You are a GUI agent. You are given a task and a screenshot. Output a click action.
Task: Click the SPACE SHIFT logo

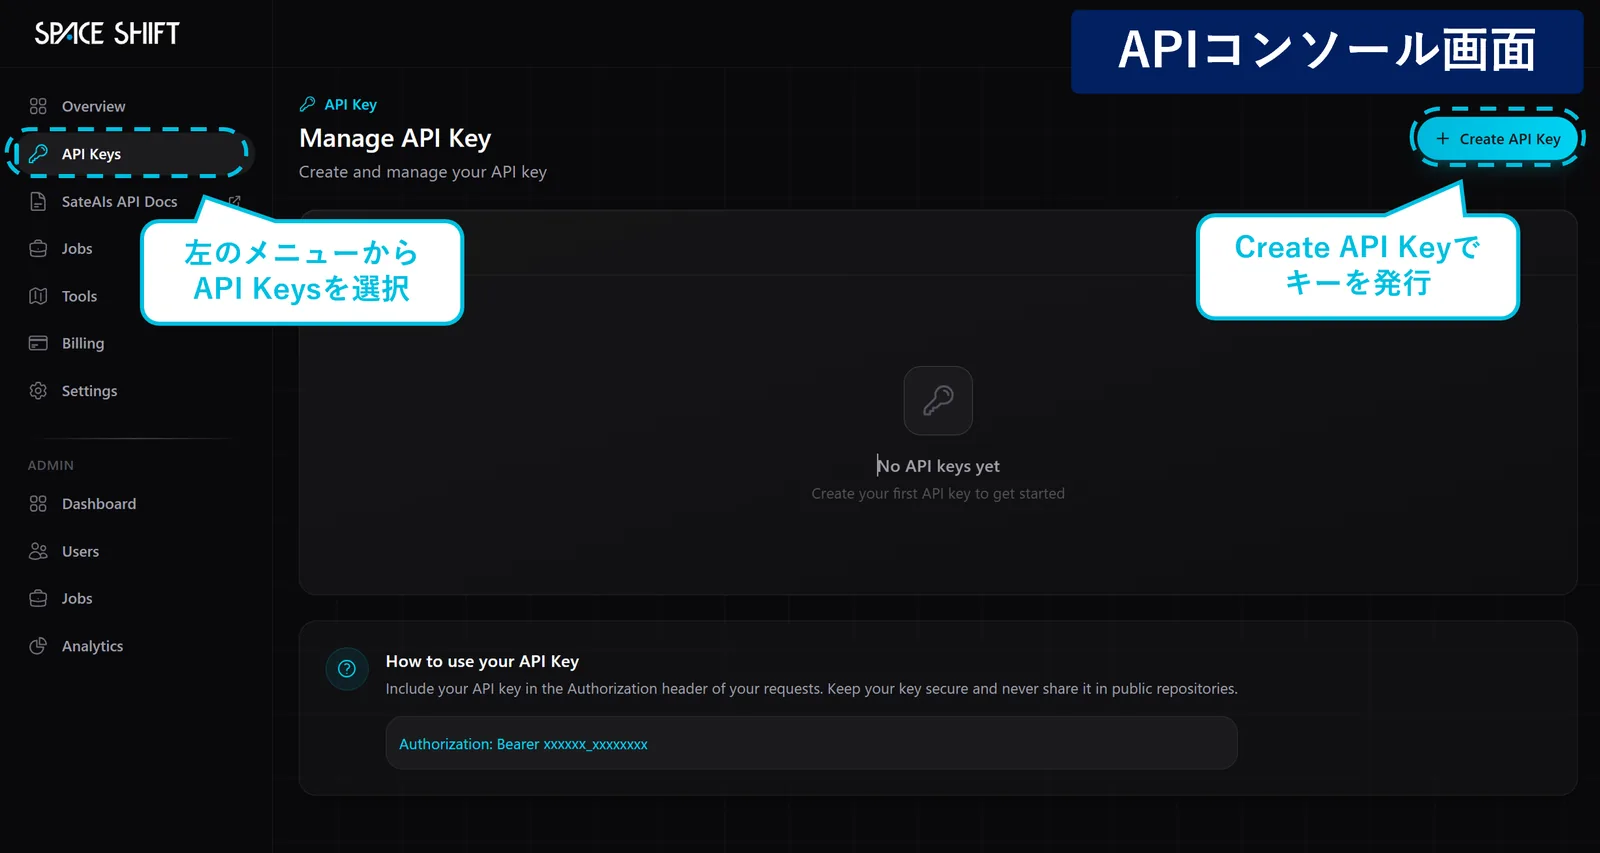[x=107, y=33]
